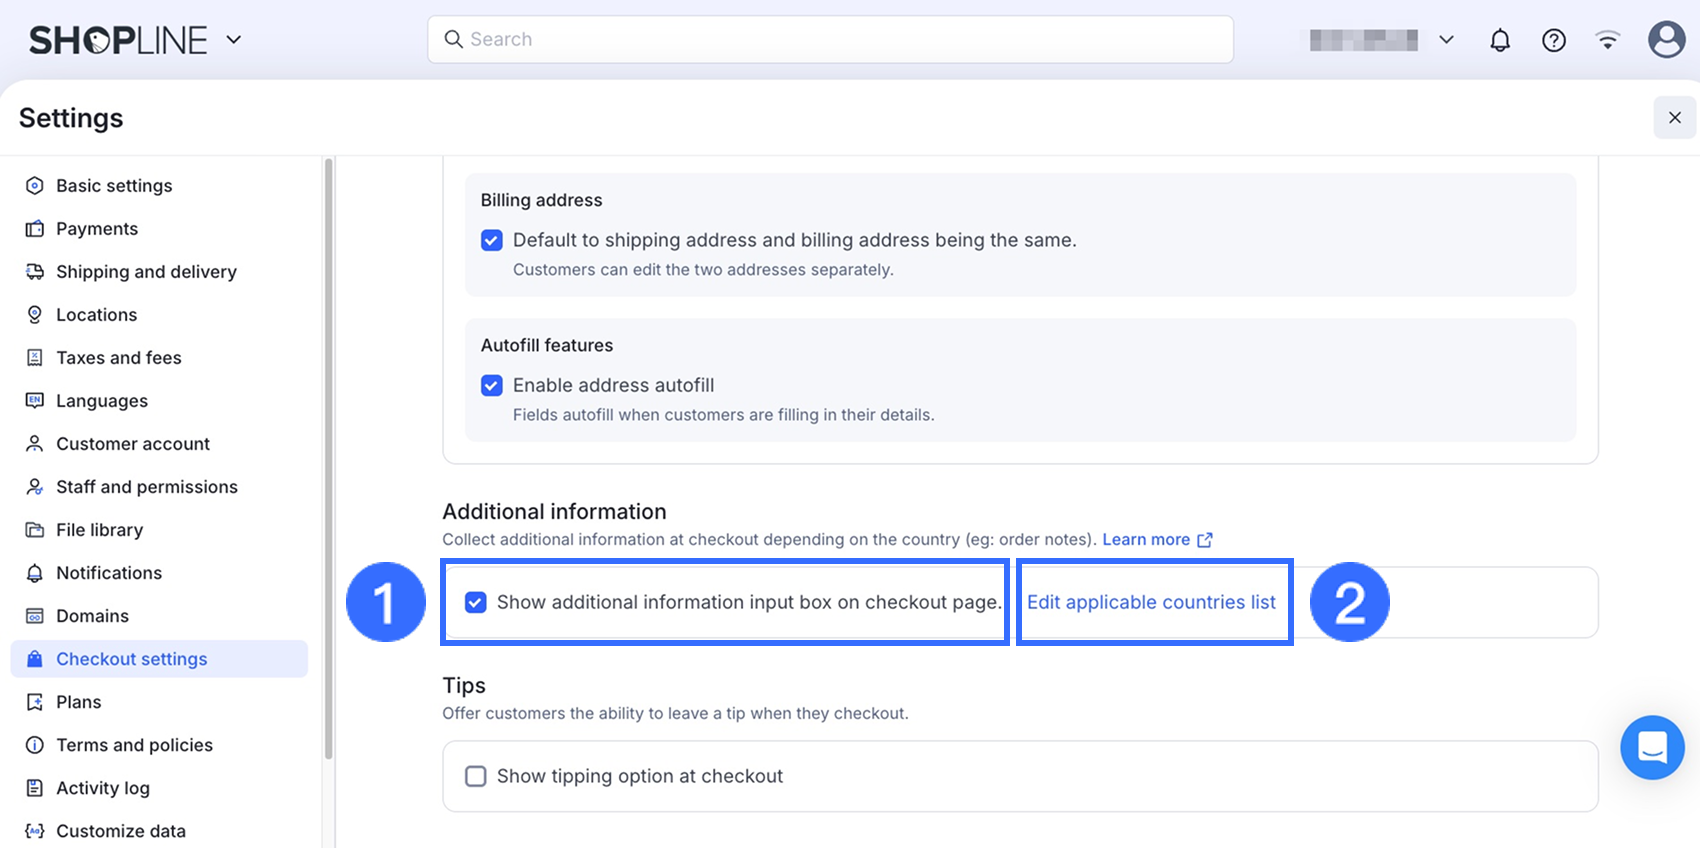Click the Customer account person icon
The width and height of the screenshot is (1700, 848).
coord(35,444)
